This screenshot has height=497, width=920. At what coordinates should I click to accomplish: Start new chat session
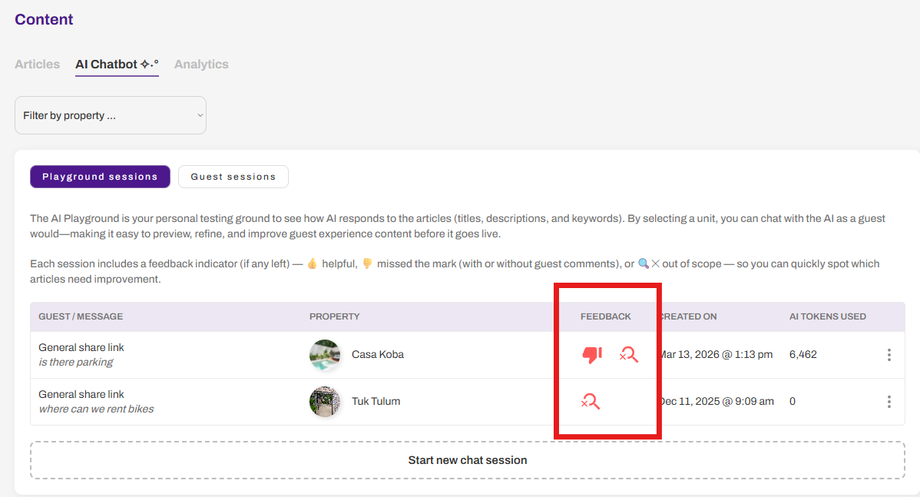[467, 460]
